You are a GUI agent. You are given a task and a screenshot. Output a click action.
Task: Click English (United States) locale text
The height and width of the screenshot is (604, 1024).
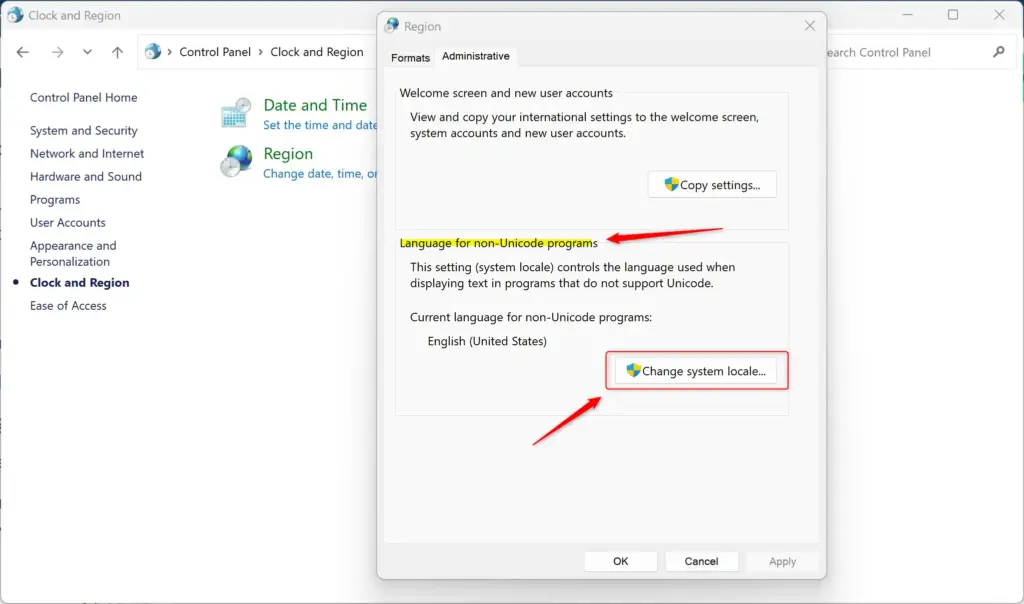pos(487,341)
